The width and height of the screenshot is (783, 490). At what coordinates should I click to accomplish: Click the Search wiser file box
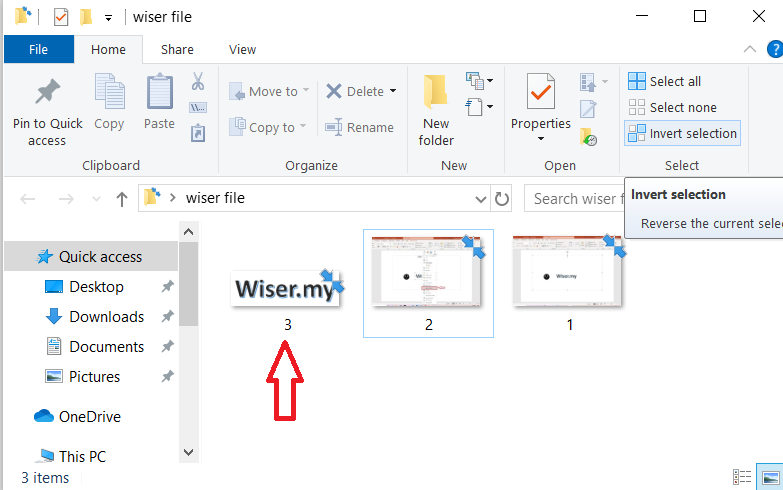pyautogui.click(x=574, y=199)
